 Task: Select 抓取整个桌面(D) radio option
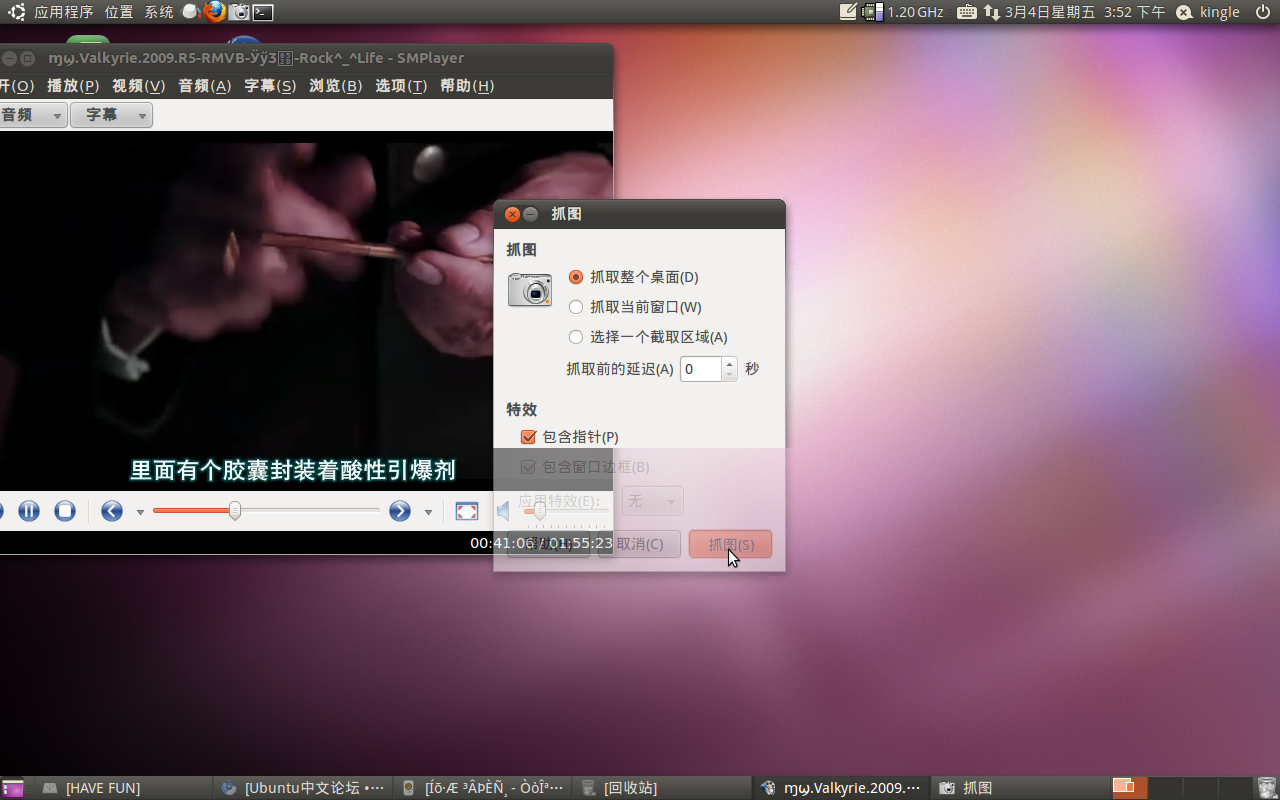click(633, 277)
